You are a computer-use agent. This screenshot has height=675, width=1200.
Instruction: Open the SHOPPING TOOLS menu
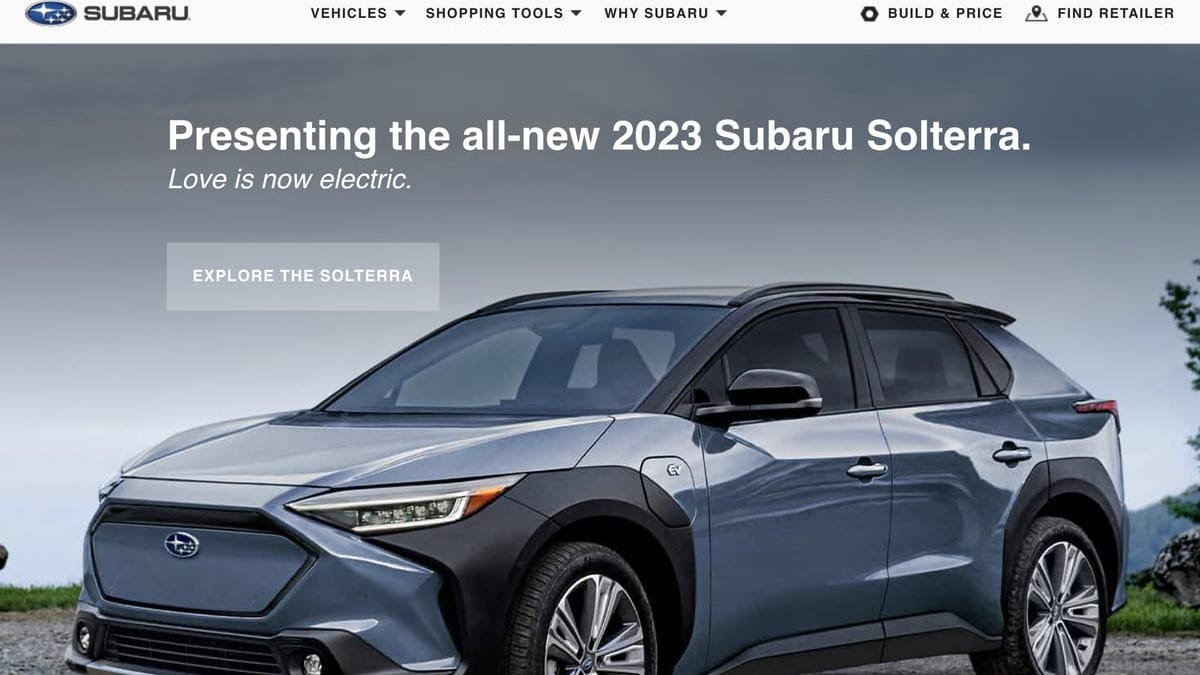click(x=502, y=14)
